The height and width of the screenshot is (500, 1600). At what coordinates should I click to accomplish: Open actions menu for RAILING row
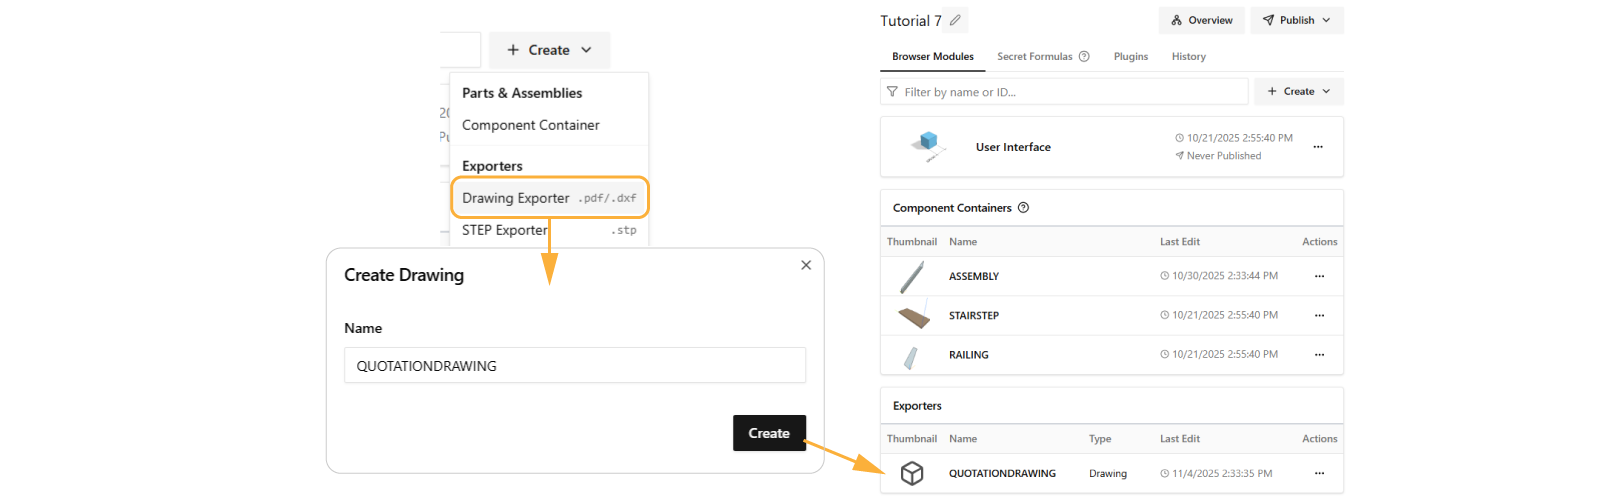tap(1319, 355)
